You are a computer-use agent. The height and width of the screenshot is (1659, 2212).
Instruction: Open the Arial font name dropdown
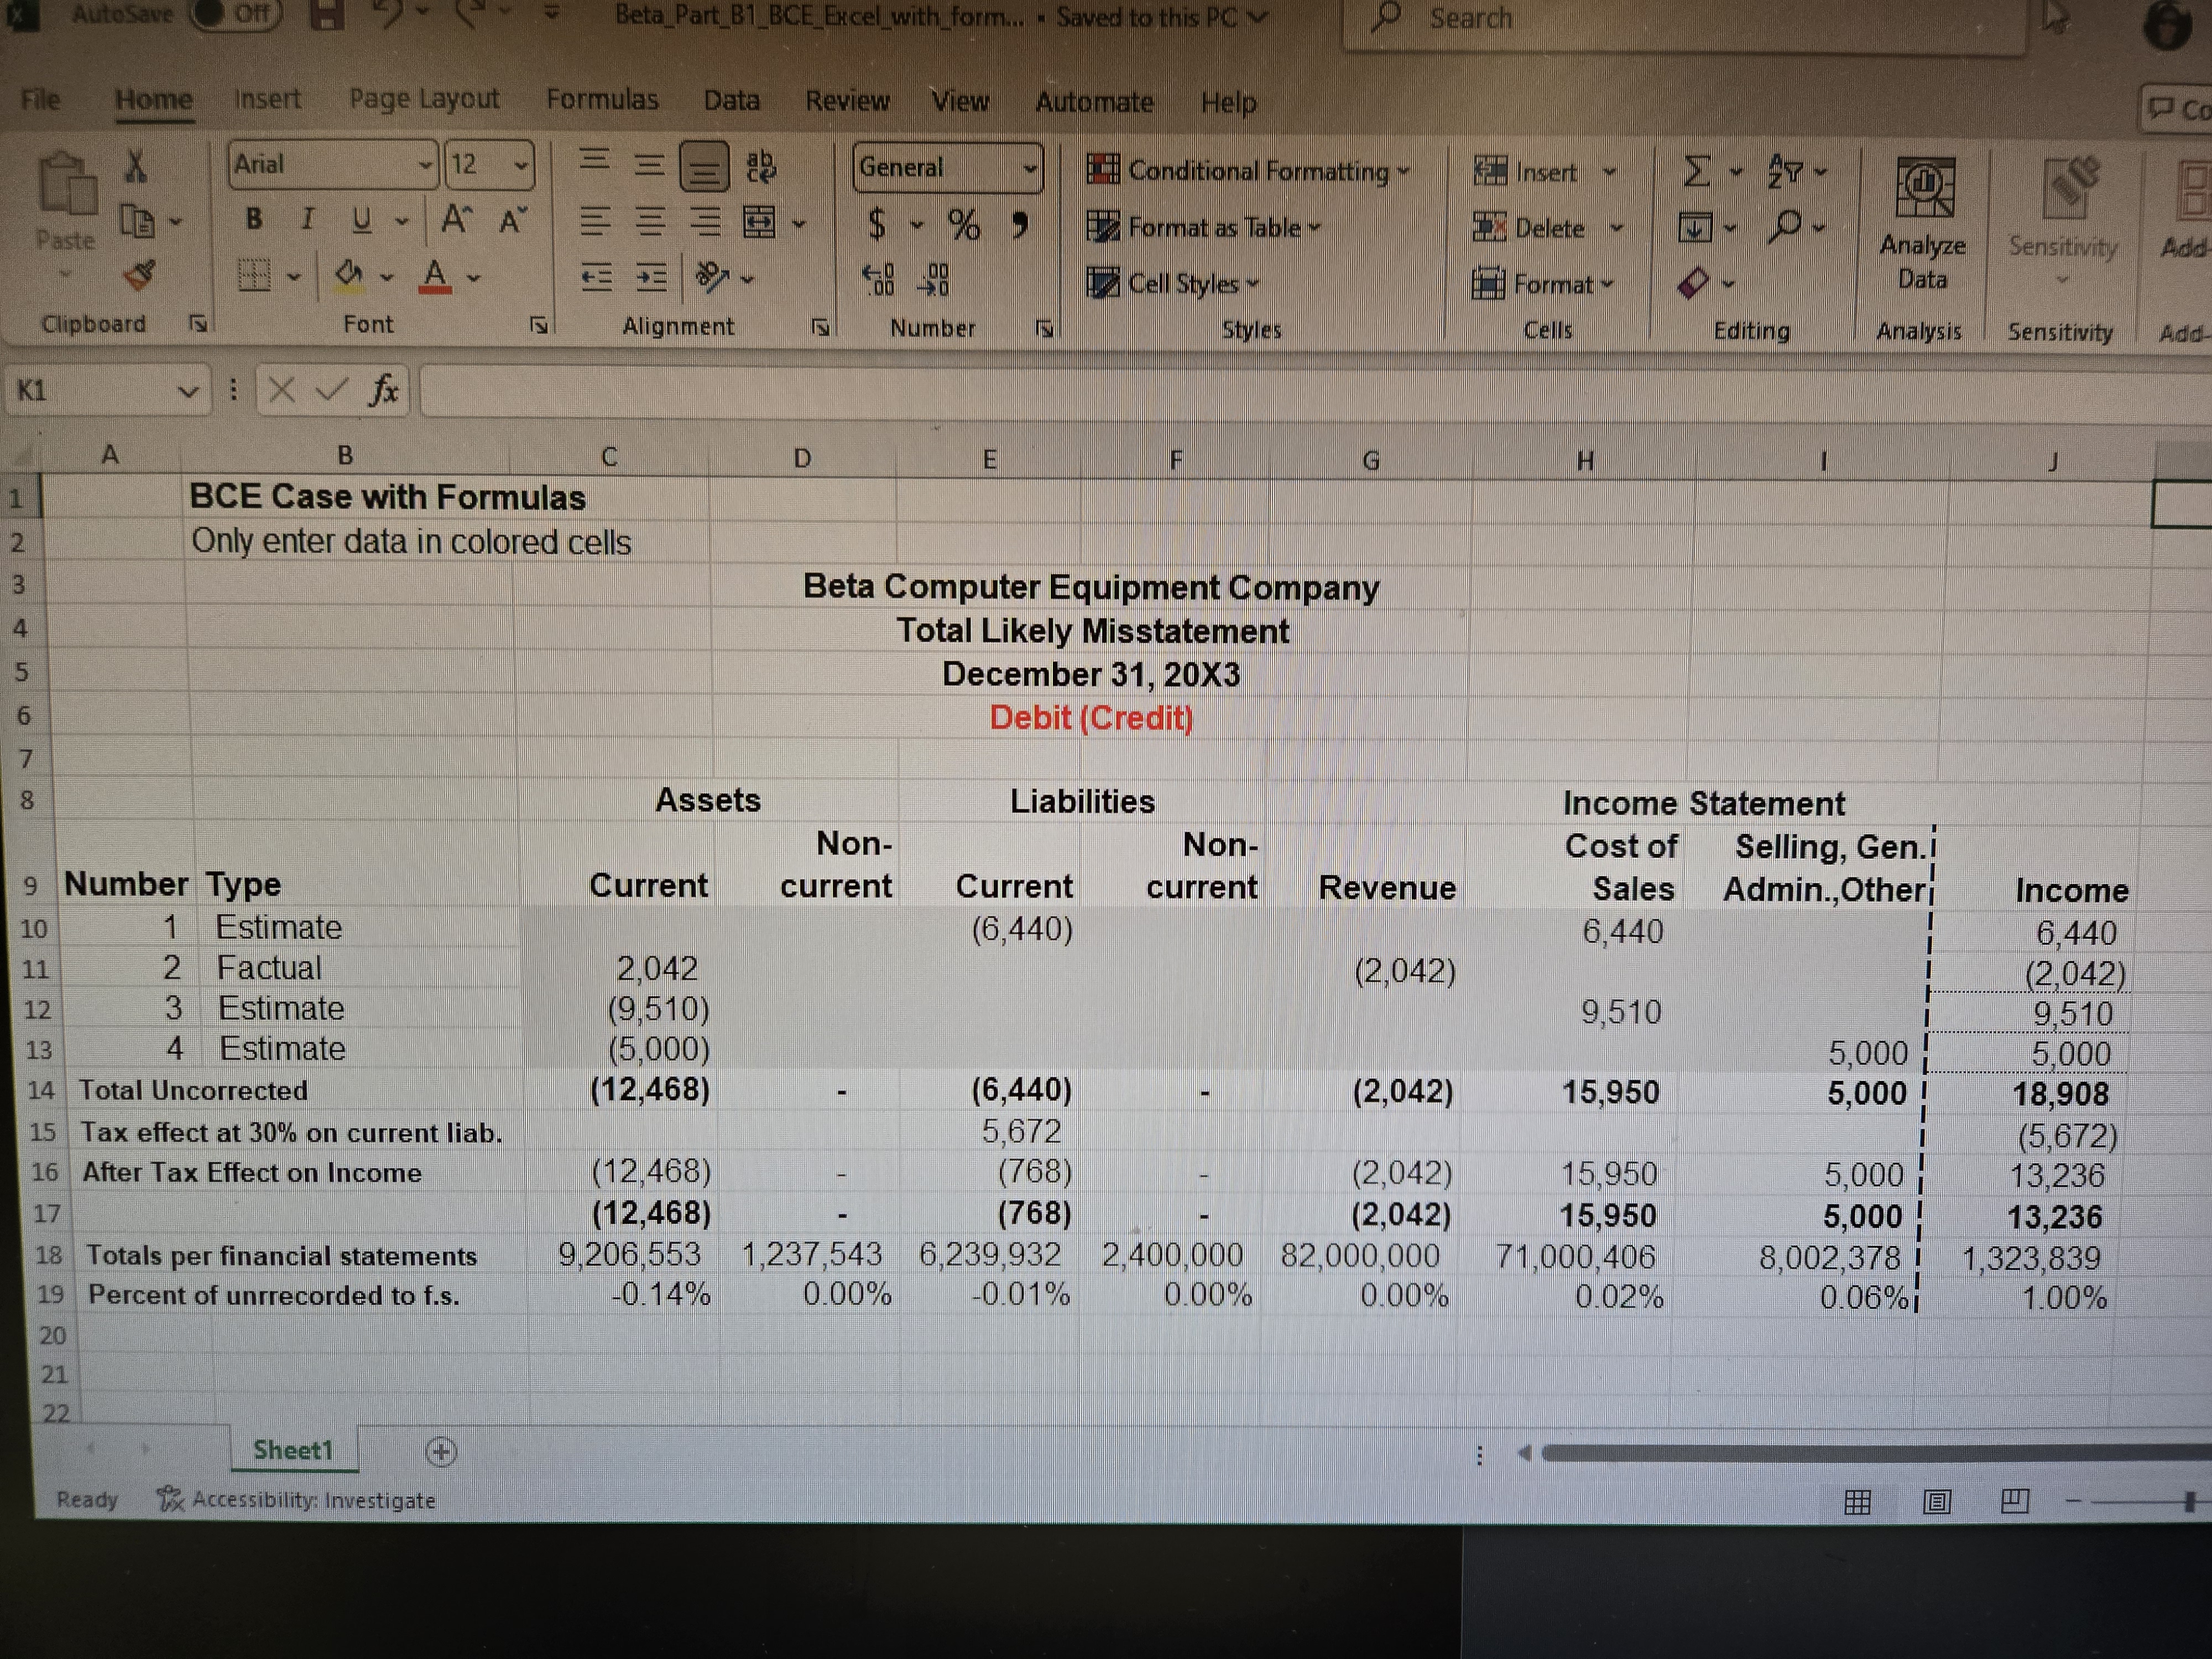click(x=425, y=165)
